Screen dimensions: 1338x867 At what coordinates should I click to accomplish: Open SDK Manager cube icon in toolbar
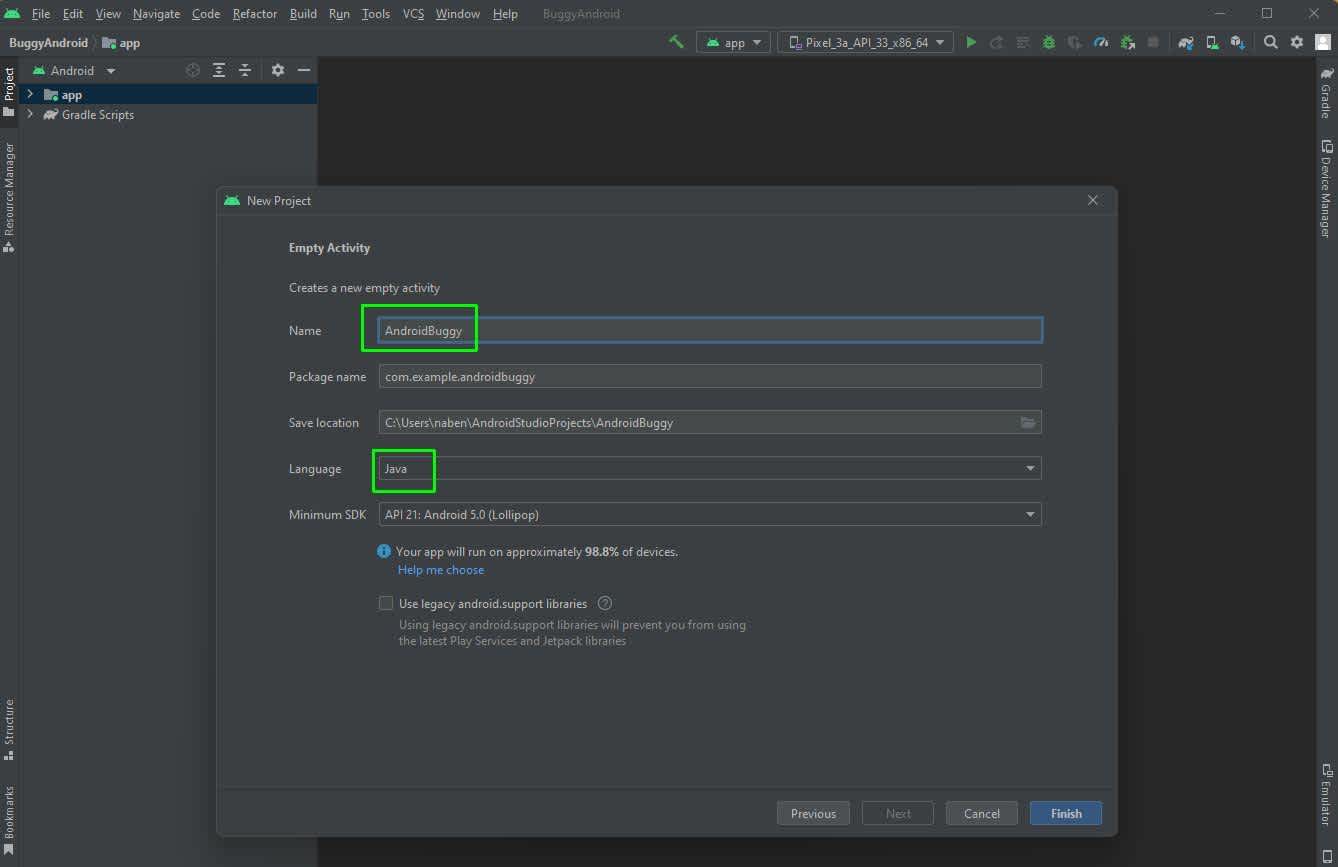tap(1238, 42)
